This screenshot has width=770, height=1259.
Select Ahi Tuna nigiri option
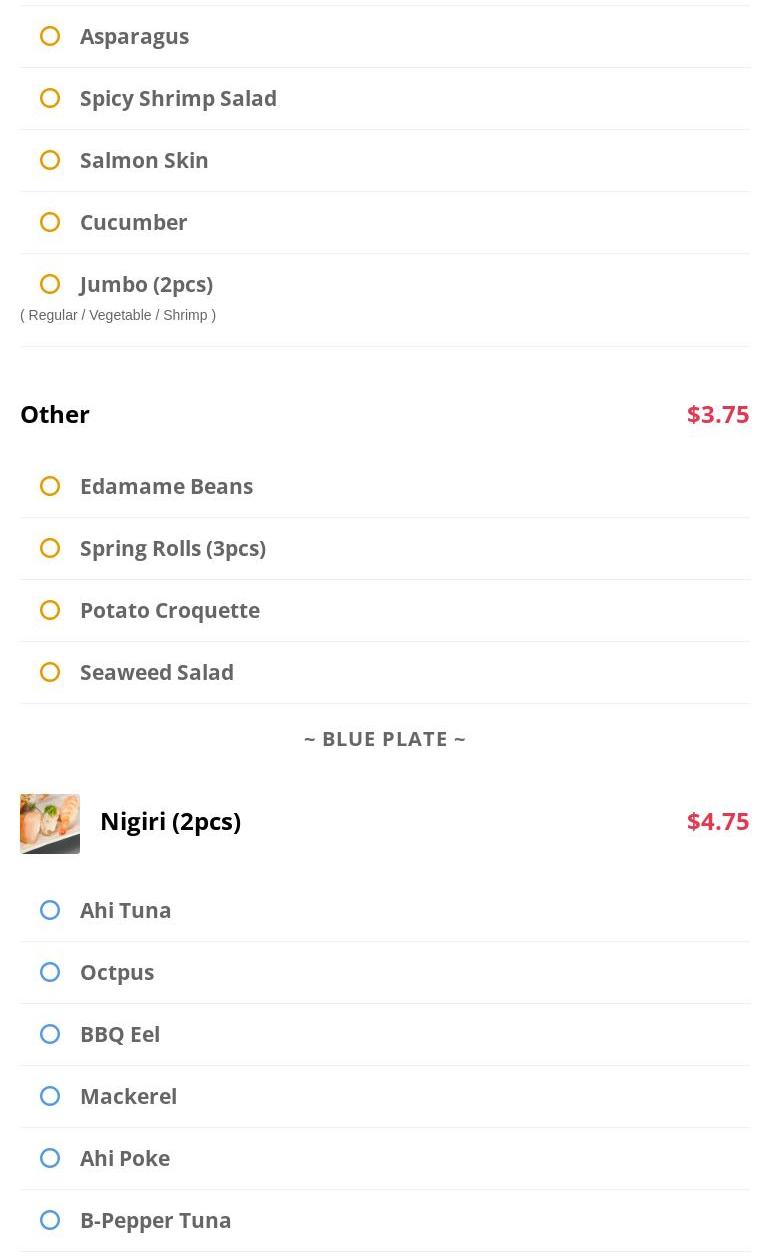pyautogui.click(x=50, y=911)
